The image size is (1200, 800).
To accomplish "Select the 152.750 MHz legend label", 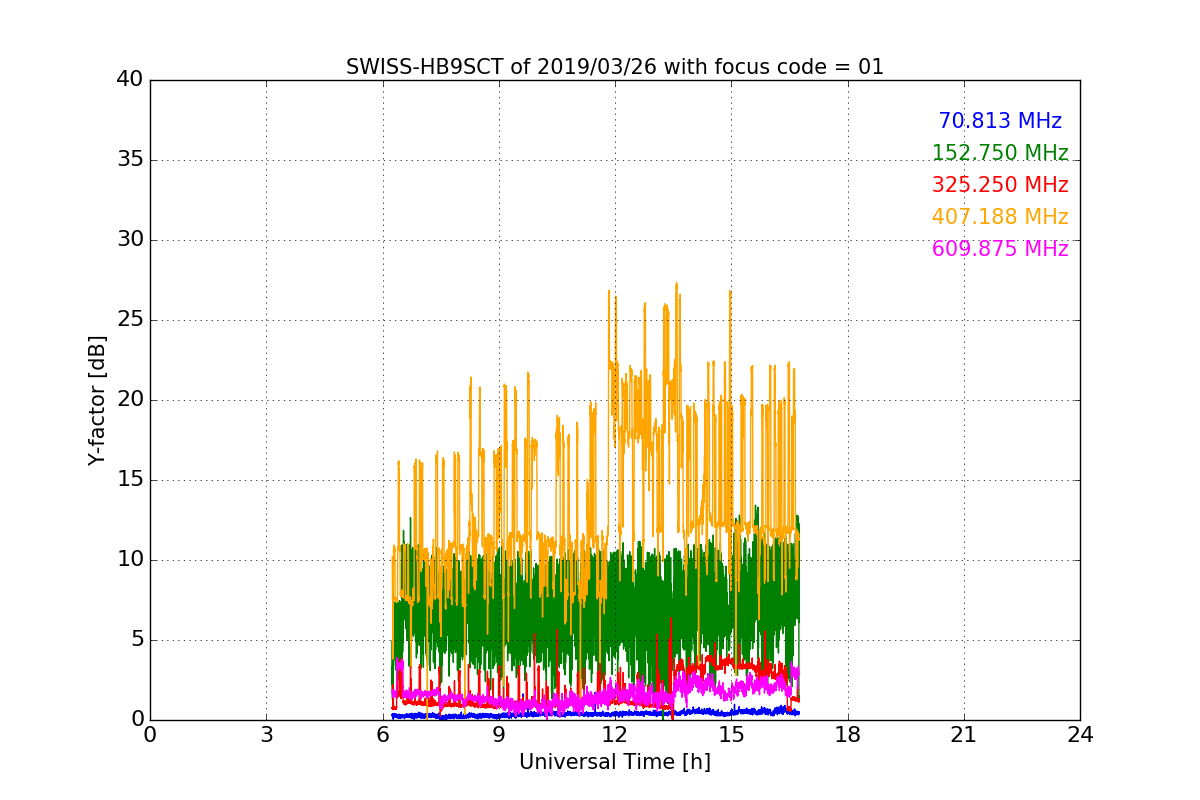I will (x=1000, y=153).
